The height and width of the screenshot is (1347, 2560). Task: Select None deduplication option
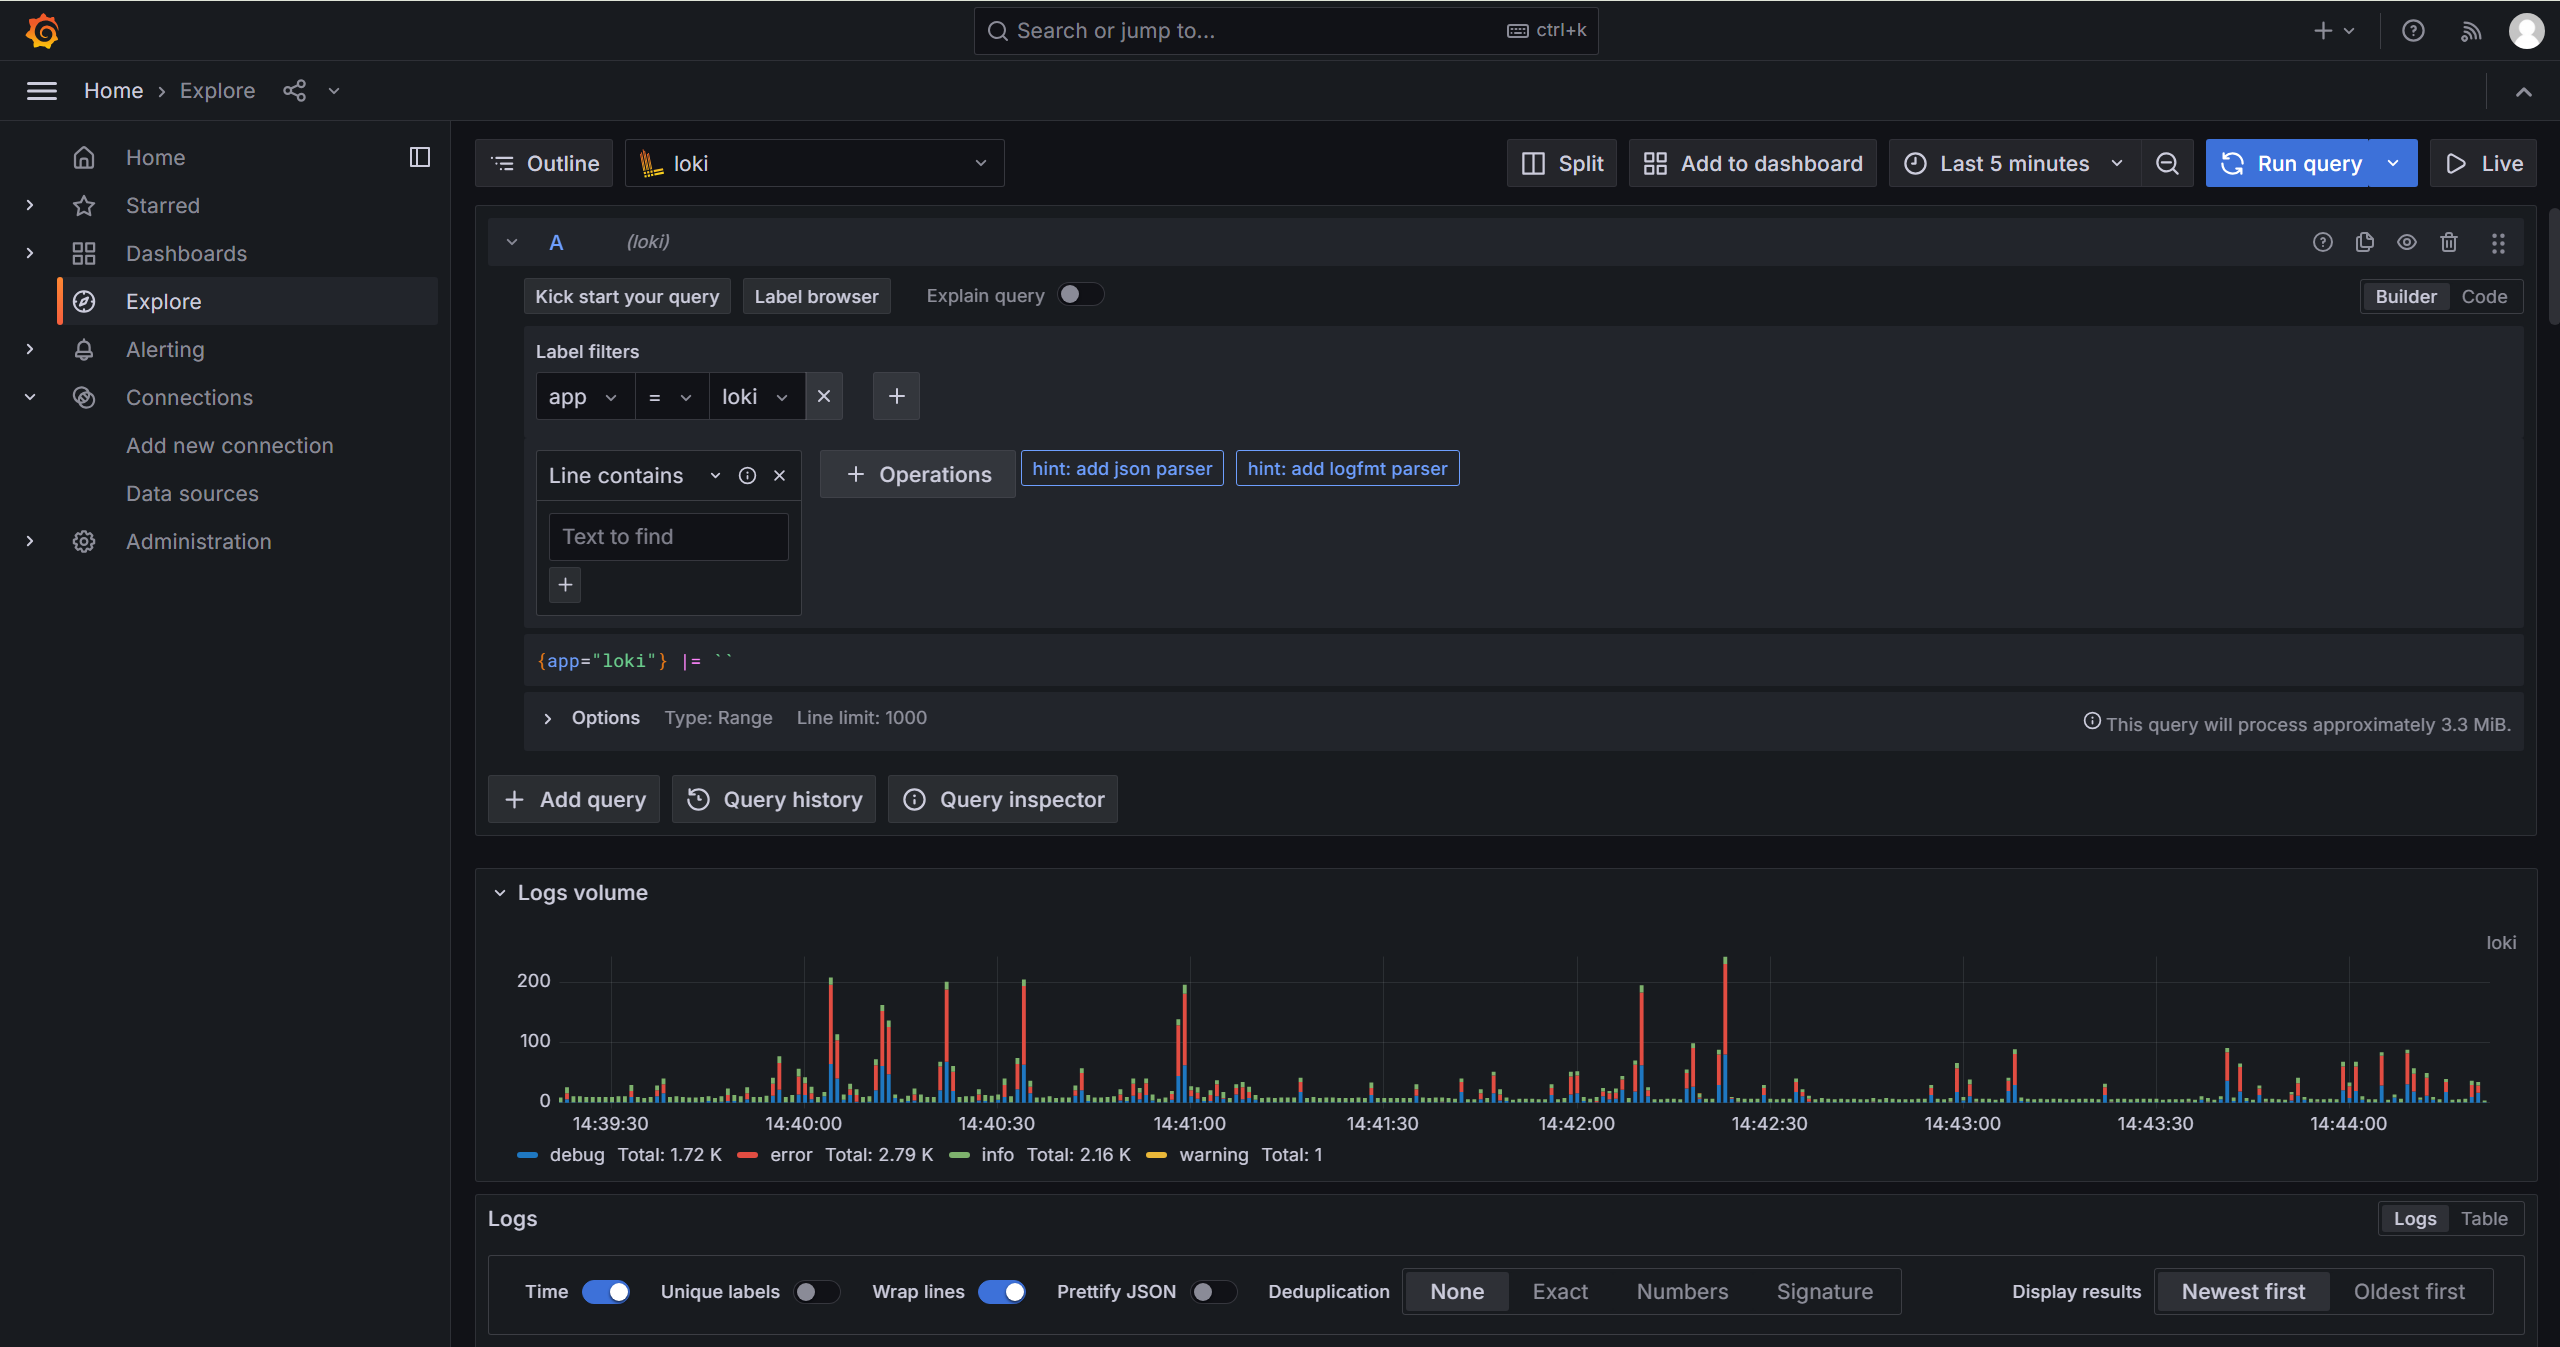tap(1457, 1292)
